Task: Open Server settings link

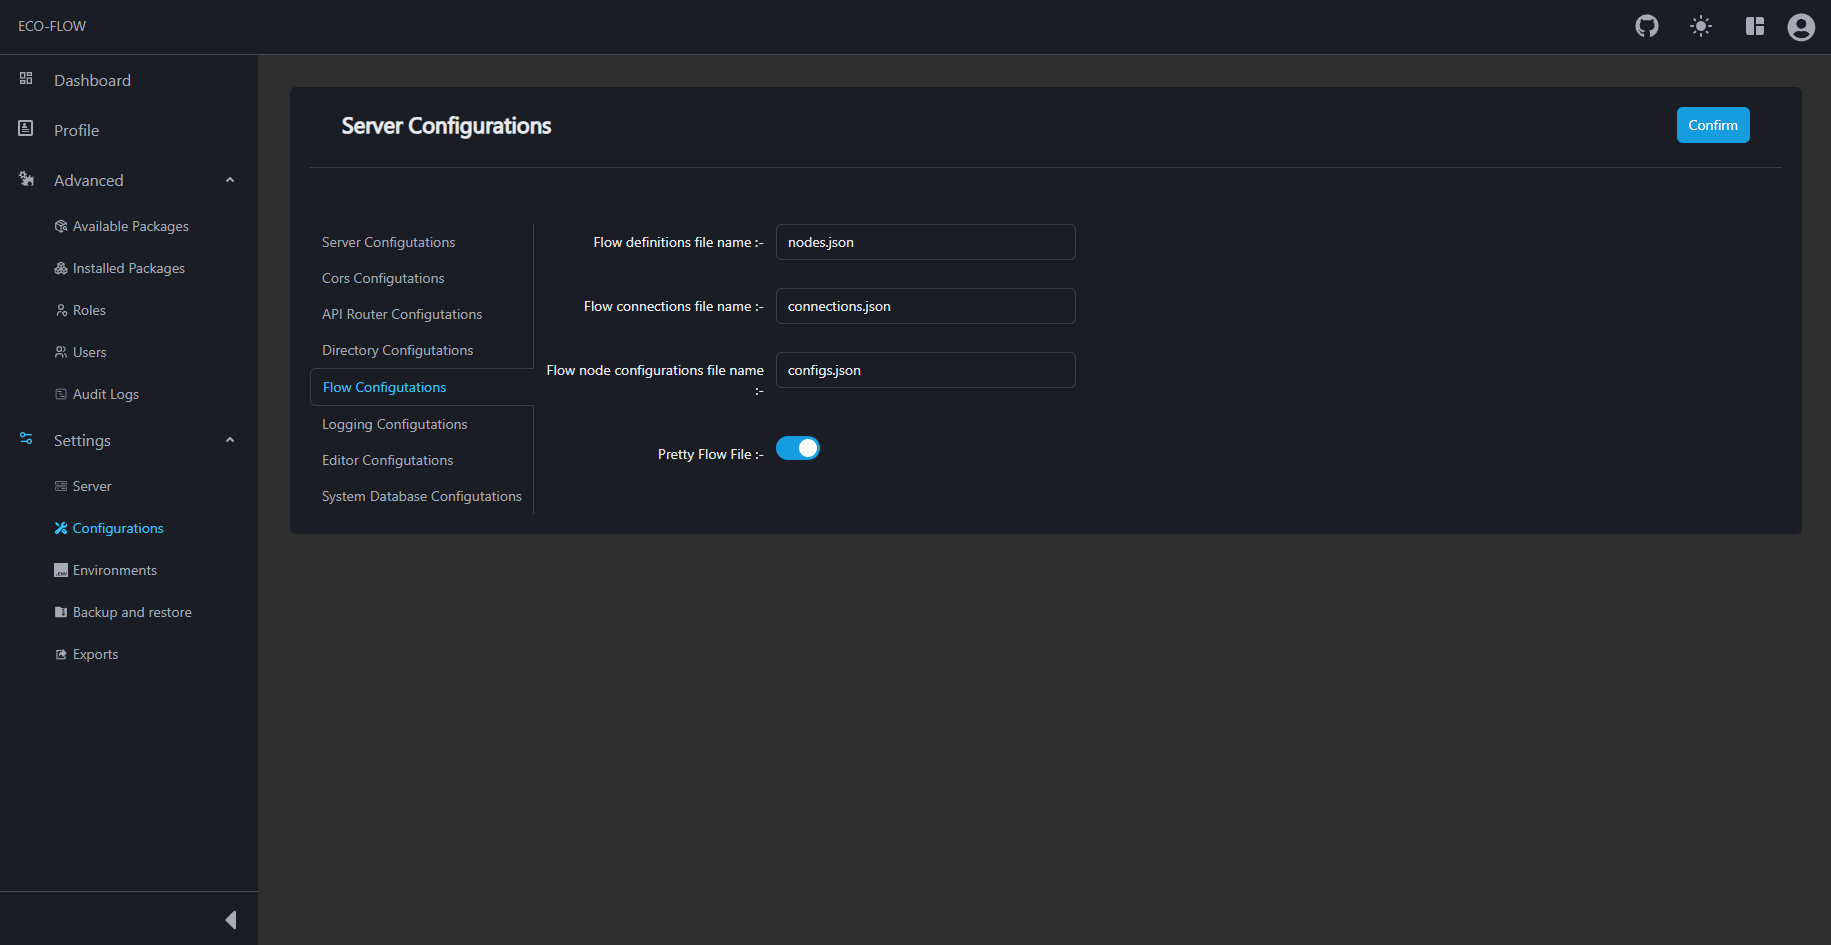Action: [92, 486]
